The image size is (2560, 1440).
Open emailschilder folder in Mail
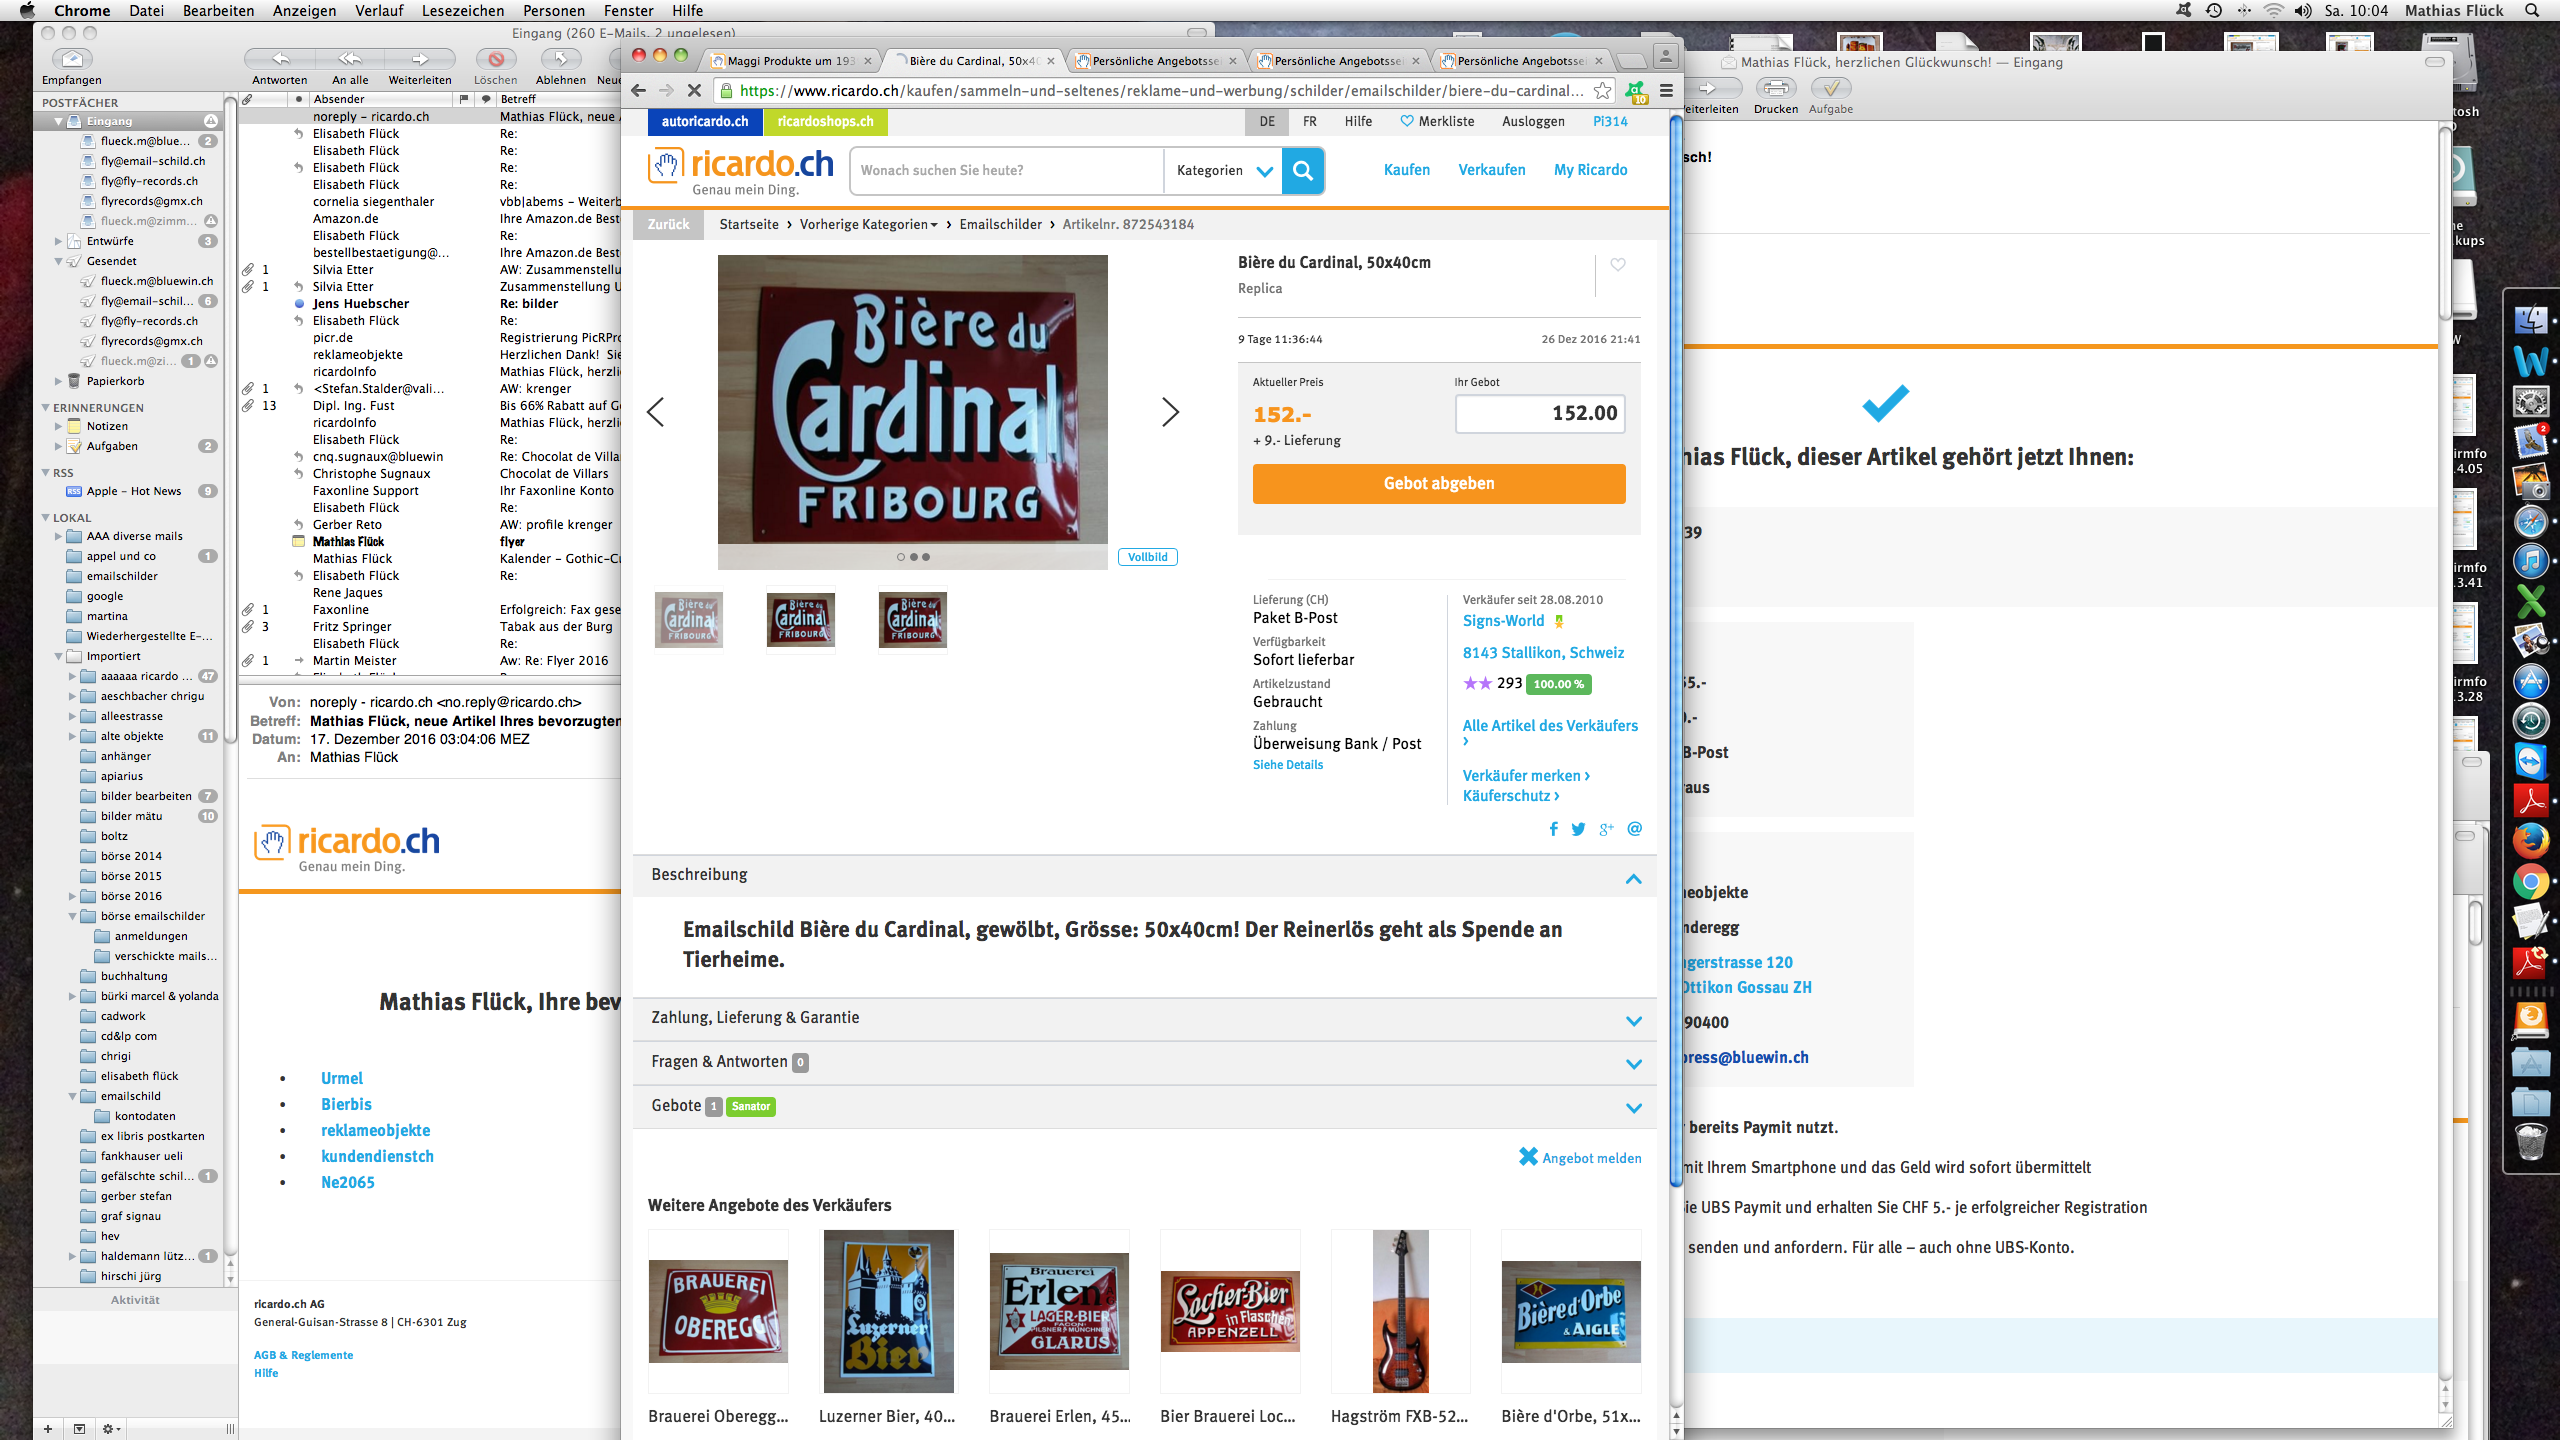coord(122,576)
